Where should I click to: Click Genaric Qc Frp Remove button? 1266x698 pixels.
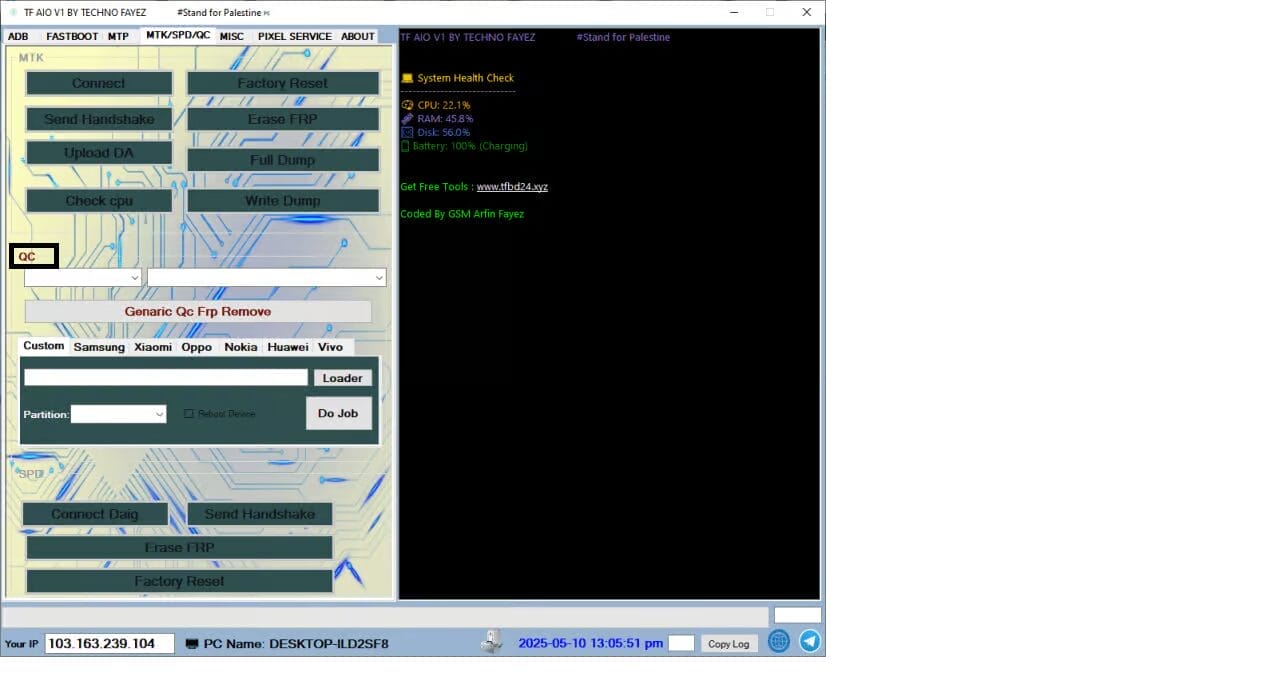198,311
